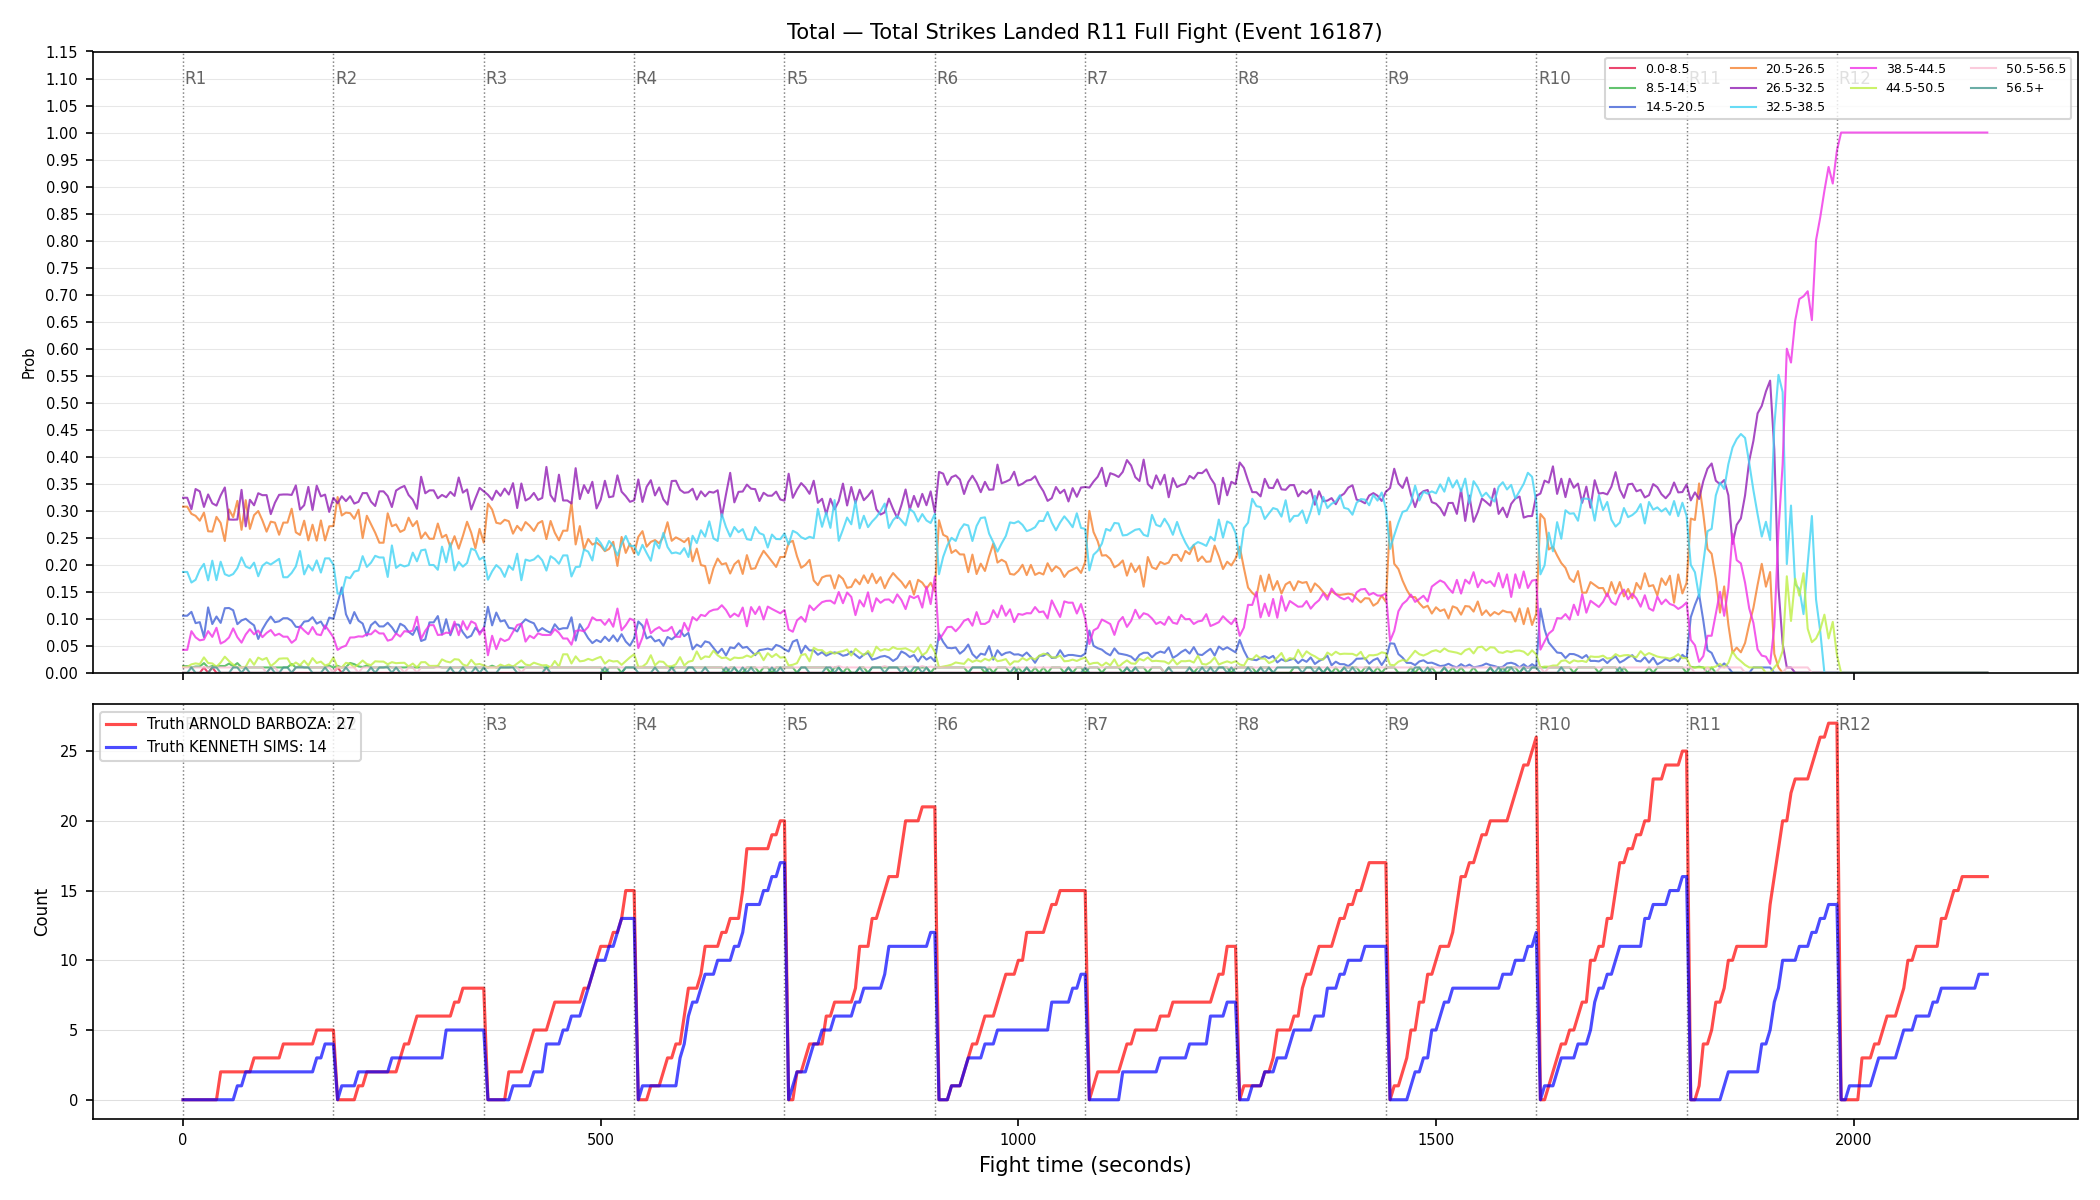
Task: Click 'Truth ARNOLD BARBOZA: 27' legend label
Action: (x=251, y=724)
